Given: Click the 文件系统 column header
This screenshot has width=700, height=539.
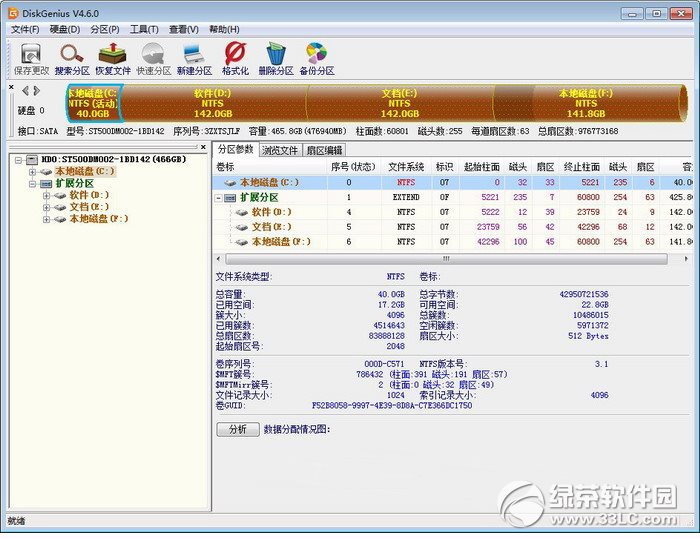Looking at the screenshot, I should [x=406, y=167].
